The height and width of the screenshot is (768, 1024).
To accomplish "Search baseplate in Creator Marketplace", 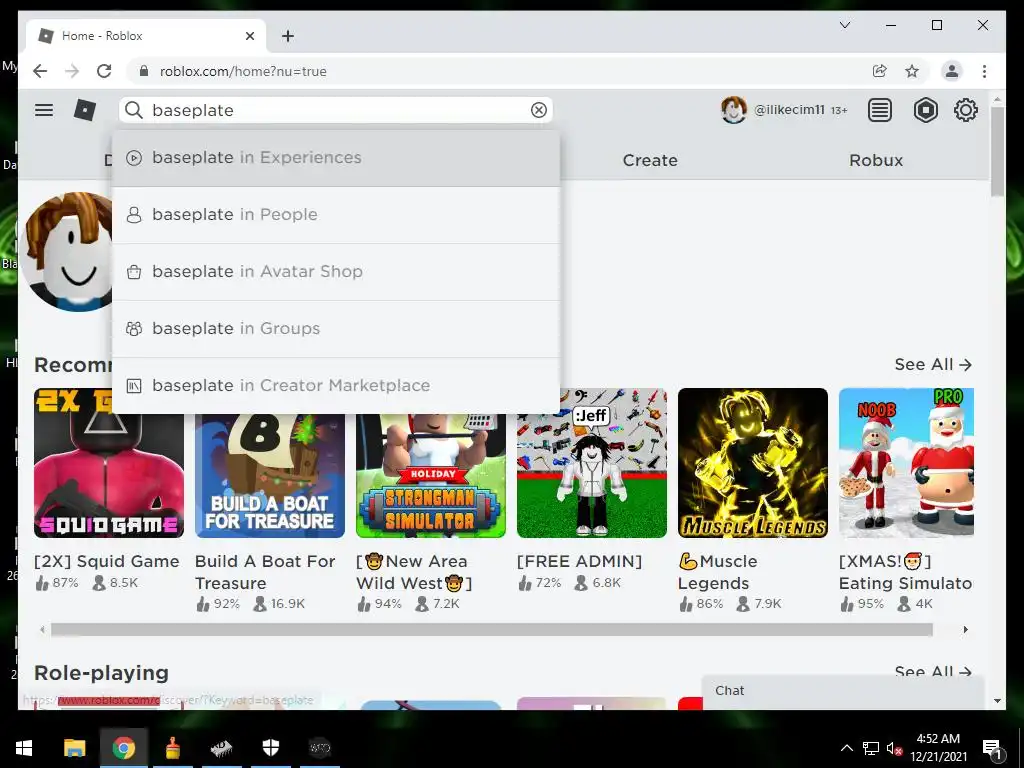I will pyautogui.click(x=336, y=385).
